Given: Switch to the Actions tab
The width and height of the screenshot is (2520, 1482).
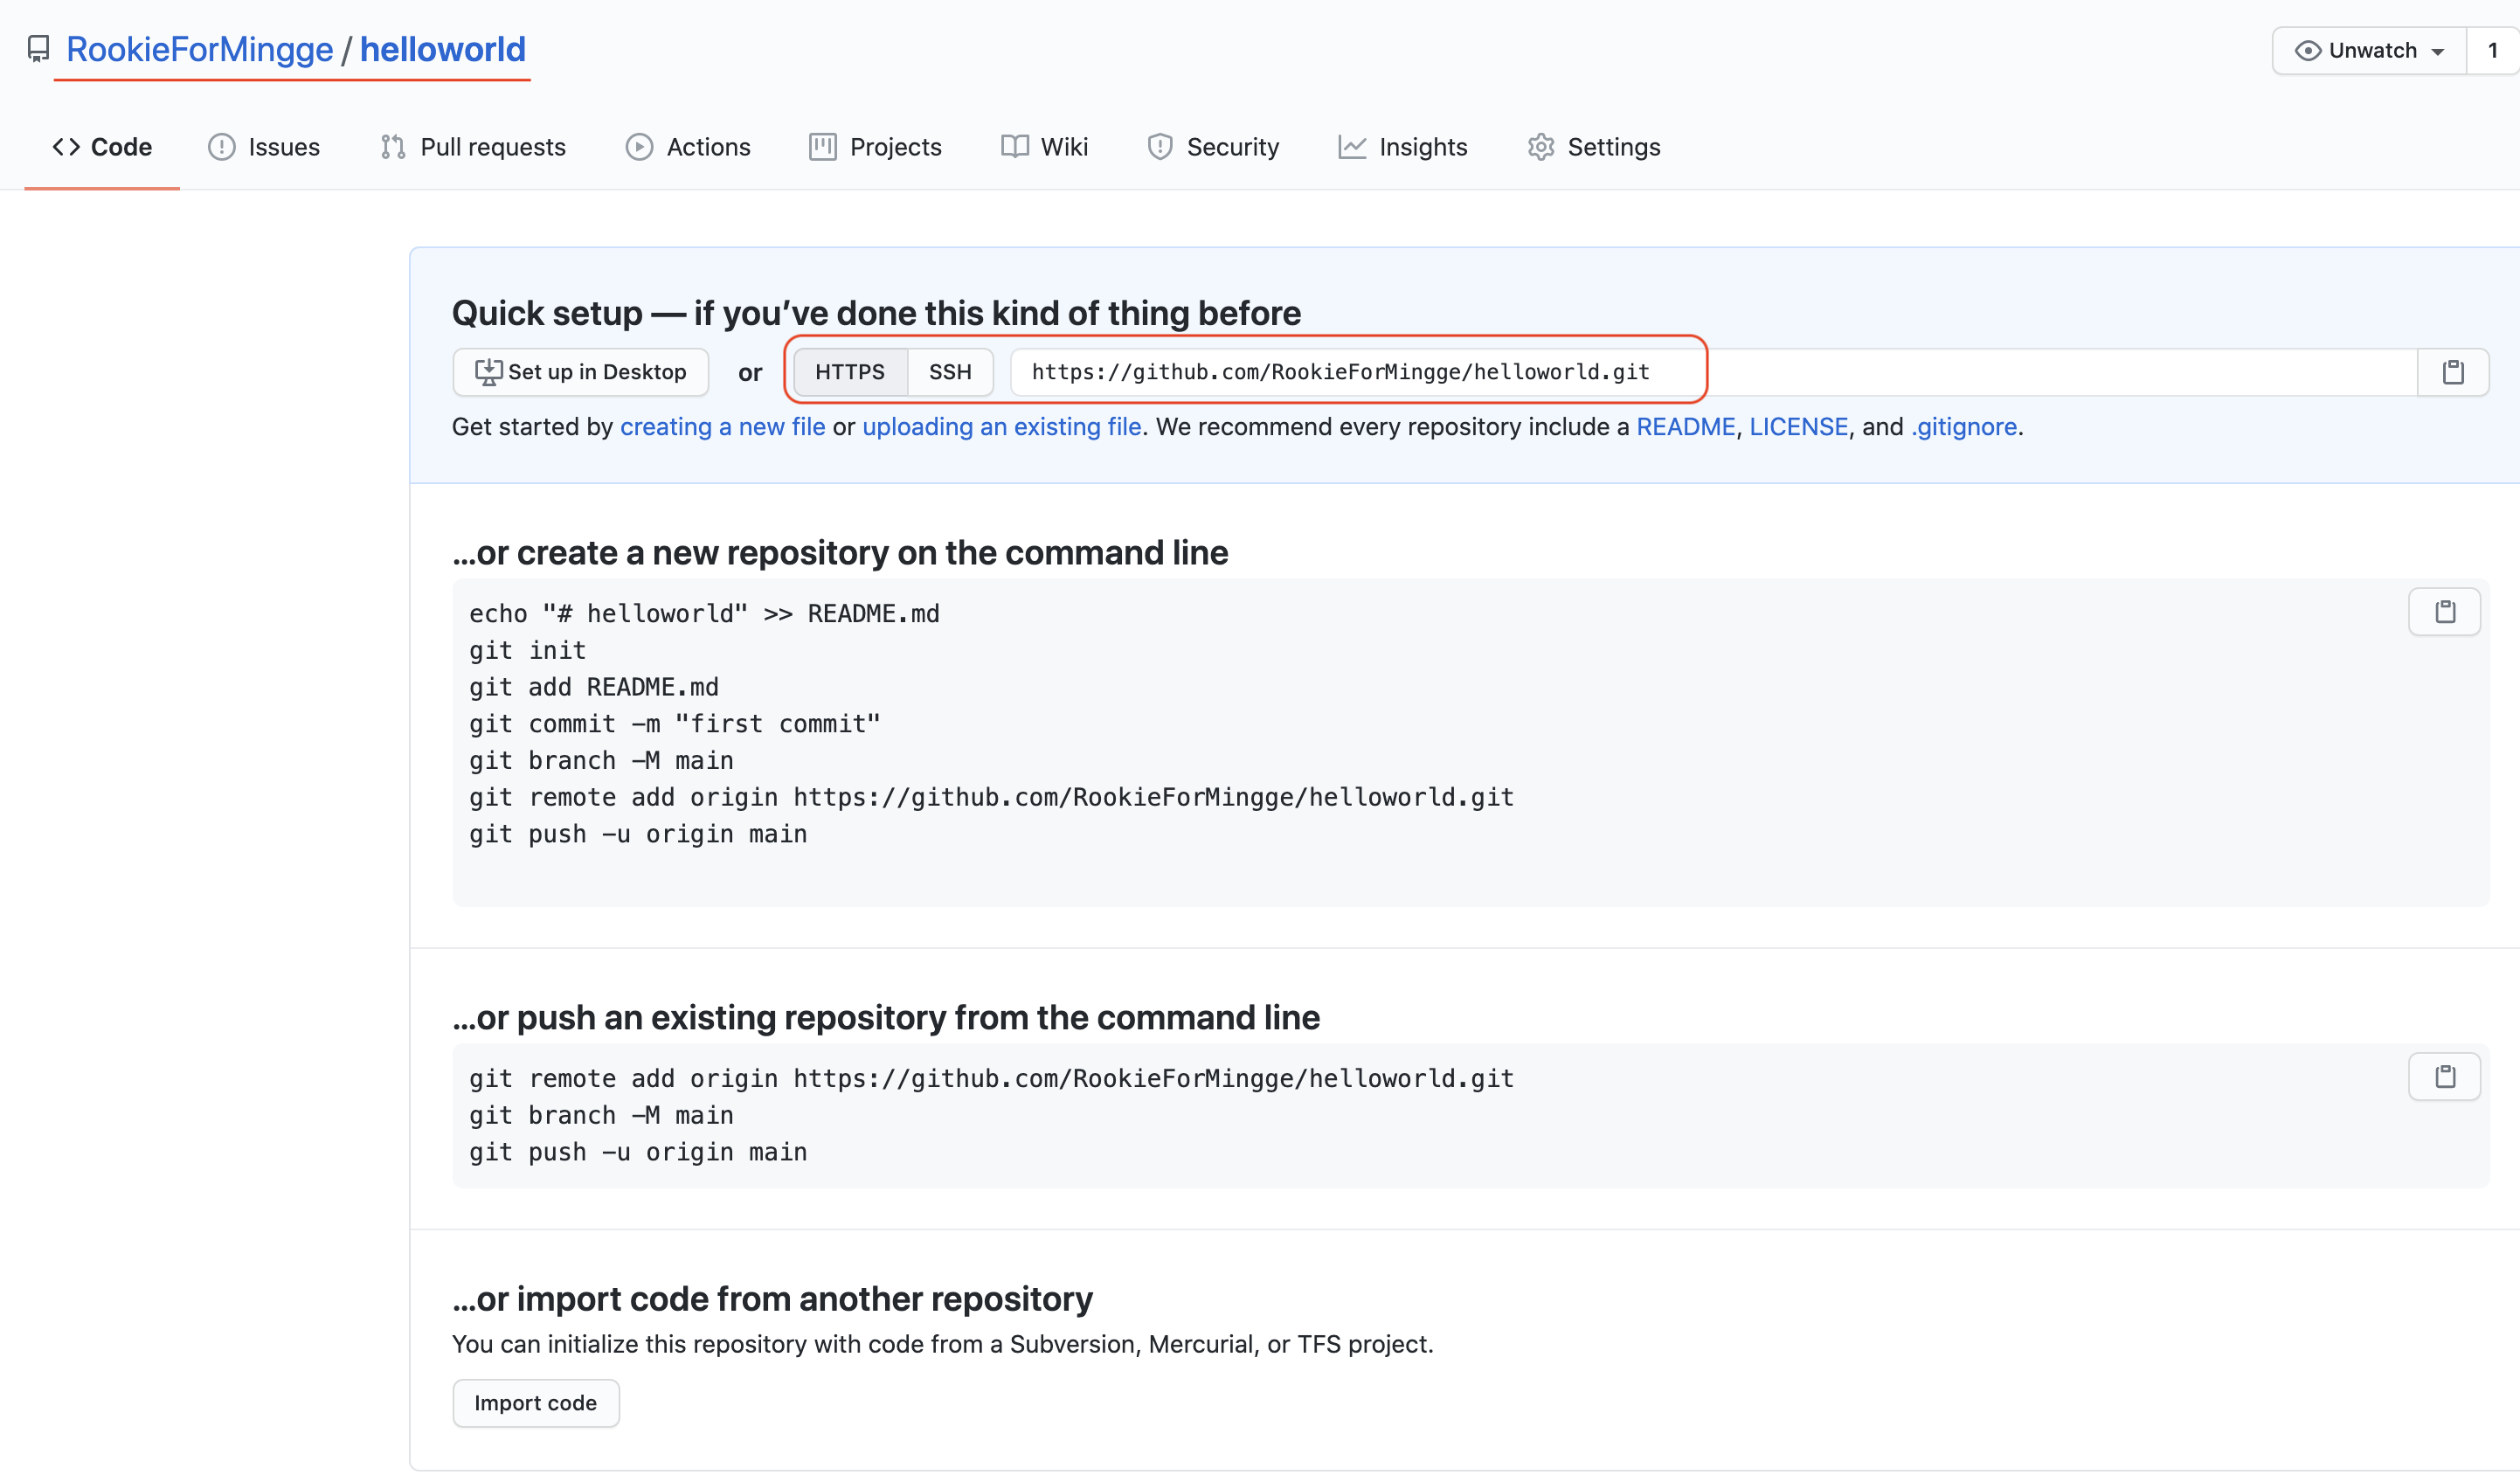Looking at the screenshot, I should point(688,147).
